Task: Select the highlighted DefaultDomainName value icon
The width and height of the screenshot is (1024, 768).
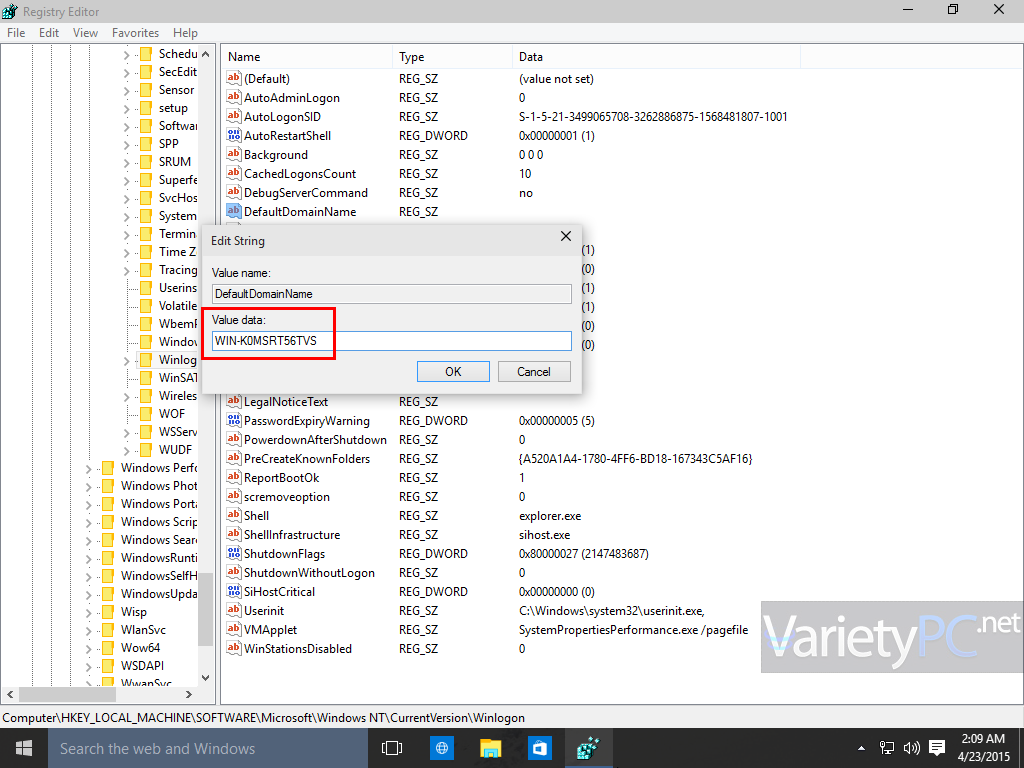Action: point(232,211)
